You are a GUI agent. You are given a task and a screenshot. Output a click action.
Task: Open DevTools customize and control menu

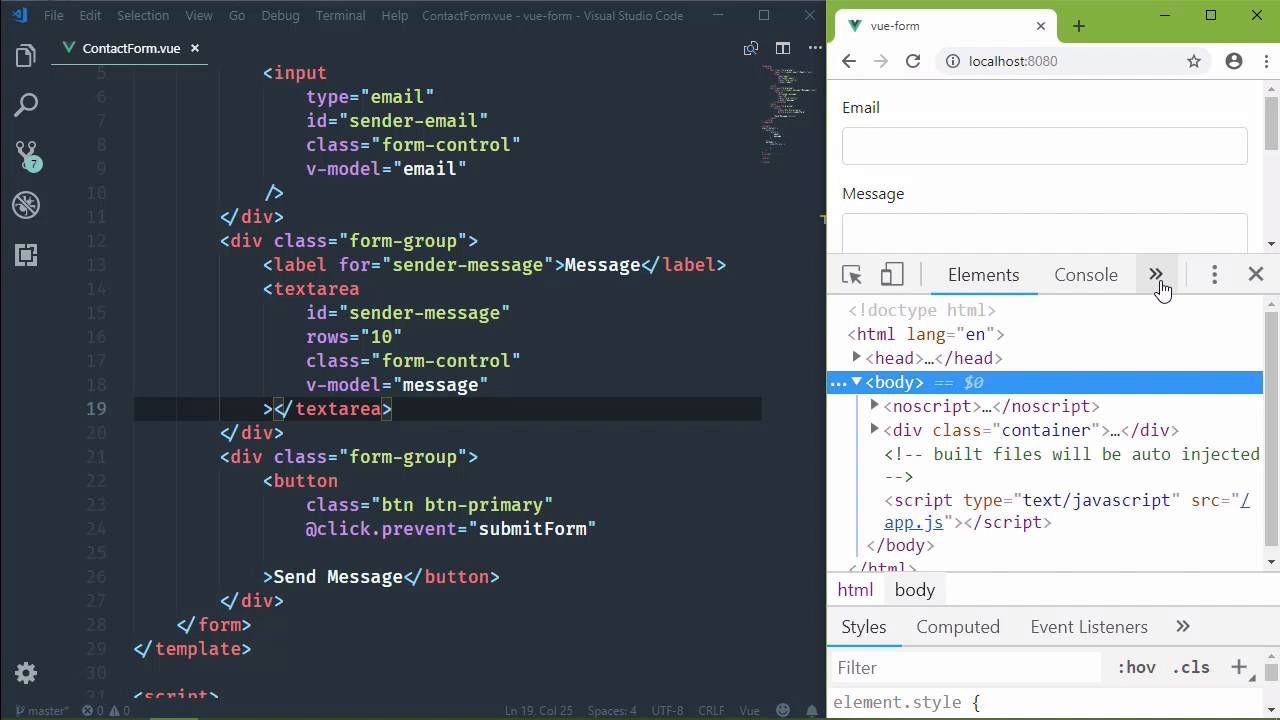1214,275
